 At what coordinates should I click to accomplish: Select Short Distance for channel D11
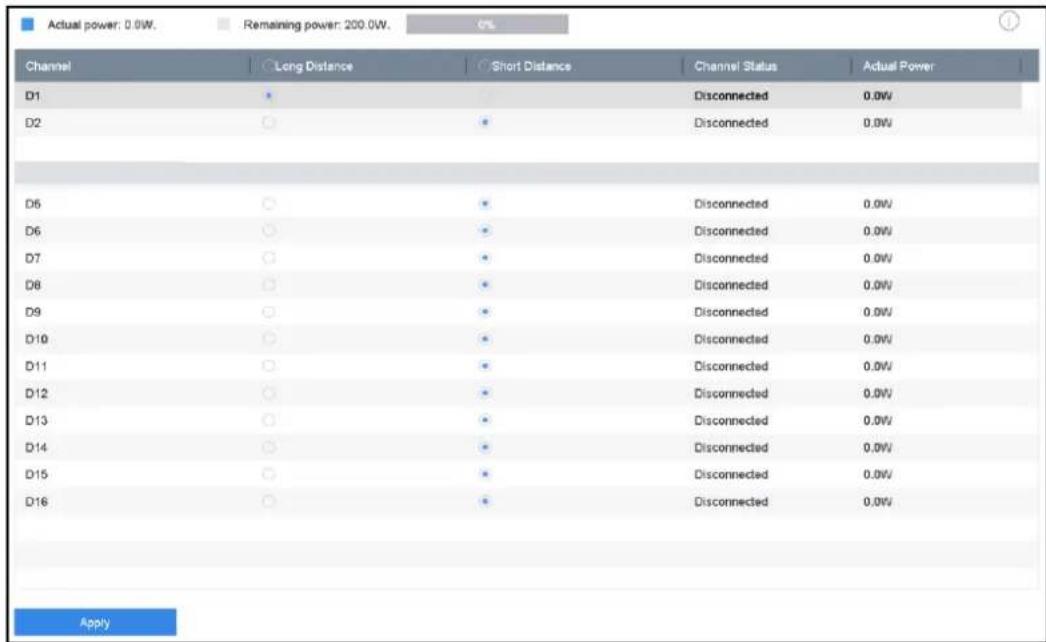485,366
